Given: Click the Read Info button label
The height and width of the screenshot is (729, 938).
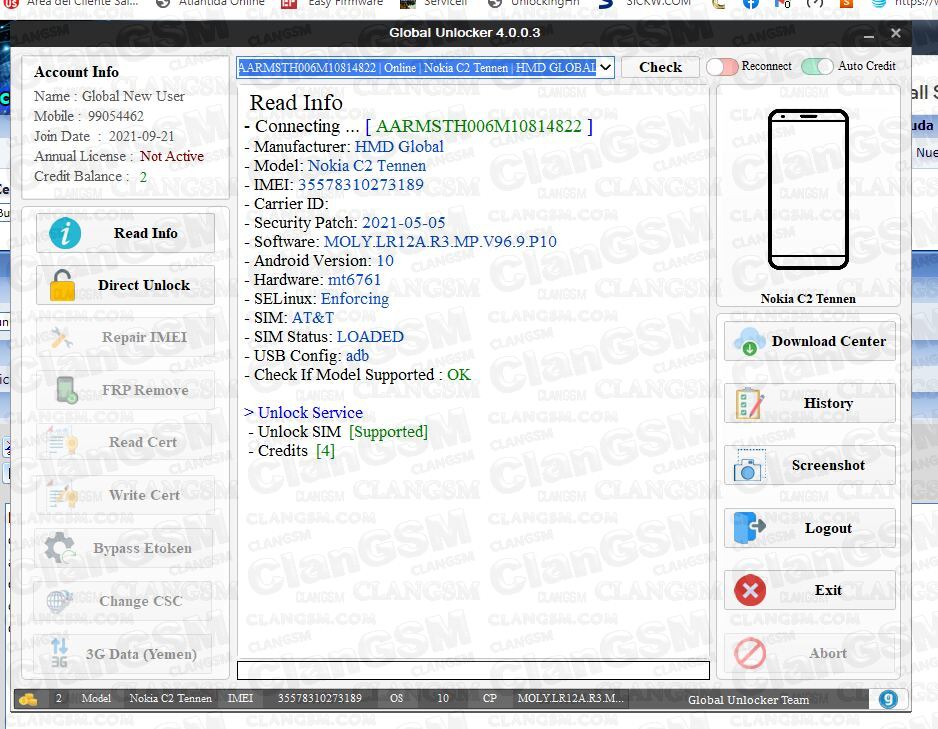Looking at the screenshot, I should [x=145, y=233].
